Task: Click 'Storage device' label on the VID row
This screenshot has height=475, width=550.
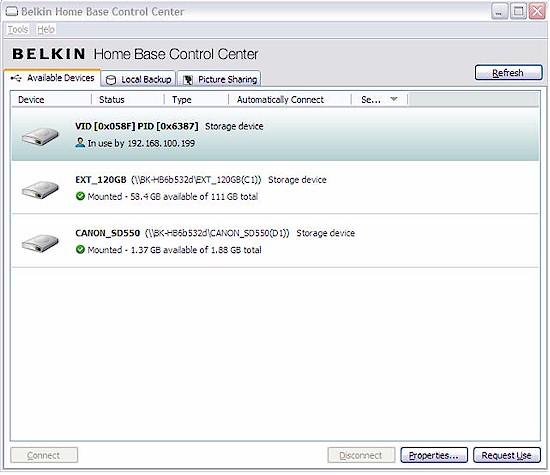Action: coord(234,126)
